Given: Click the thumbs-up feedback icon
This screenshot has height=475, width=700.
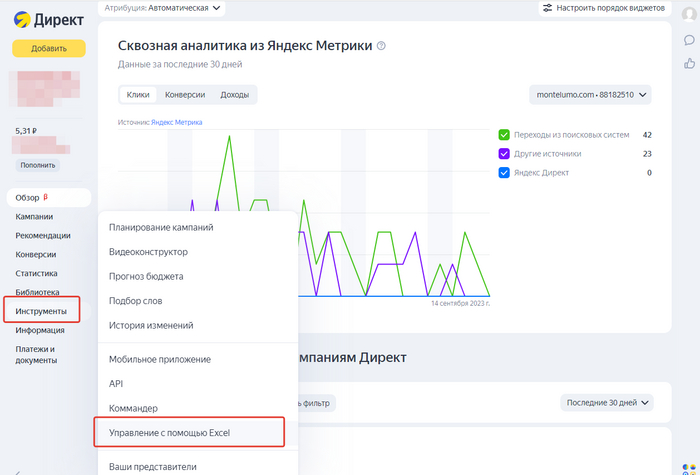Looking at the screenshot, I should [x=689, y=63].
